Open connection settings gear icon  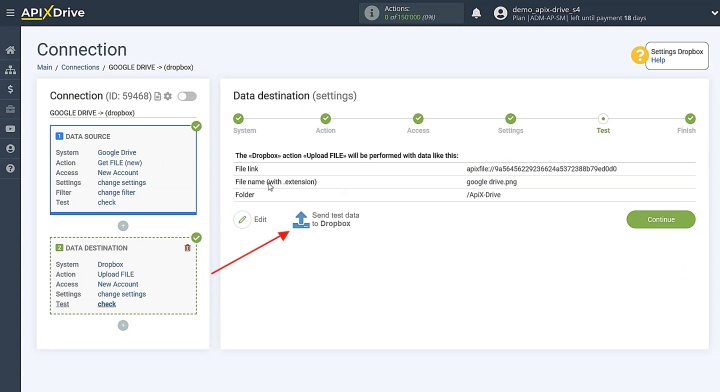[168, 96]
